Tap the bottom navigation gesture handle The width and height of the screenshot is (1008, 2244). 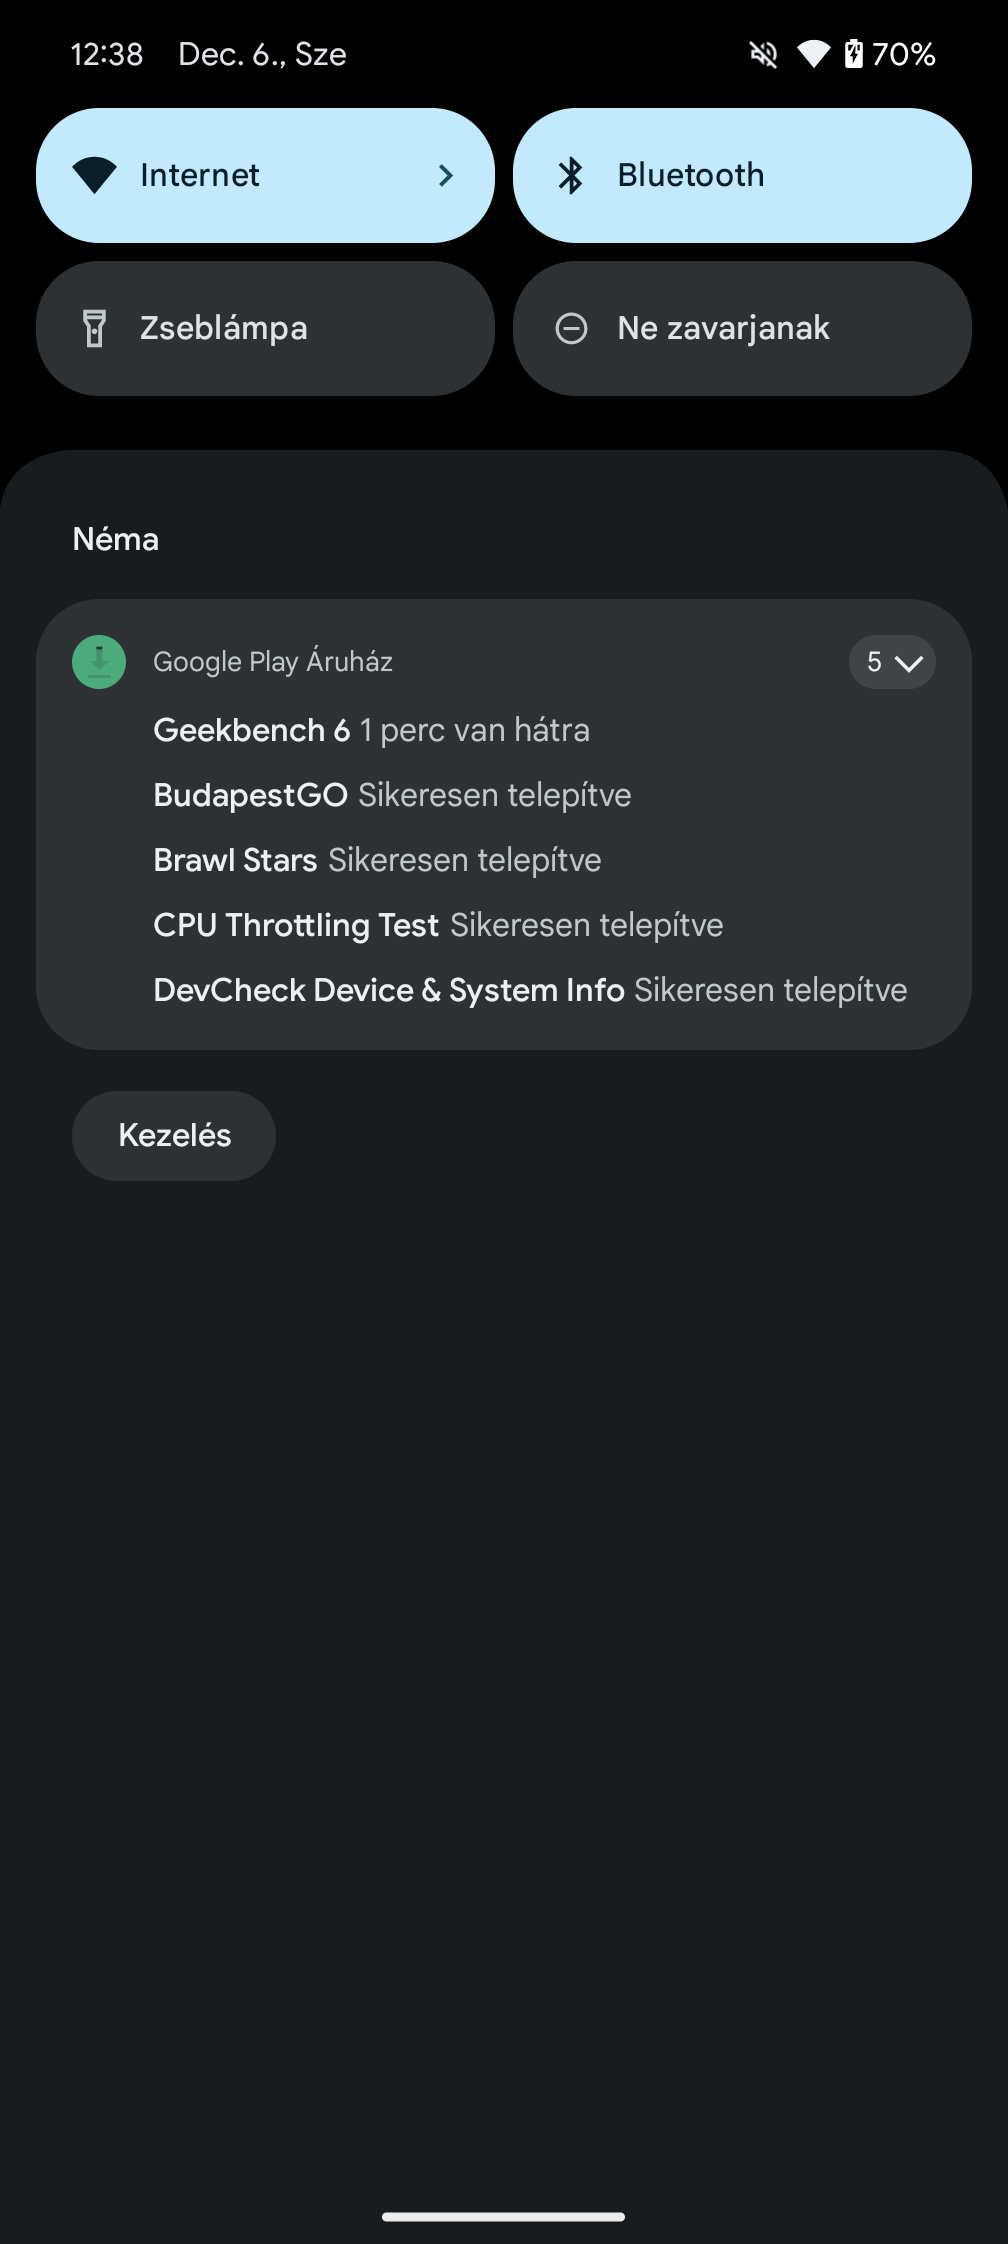coord(504,2217)
